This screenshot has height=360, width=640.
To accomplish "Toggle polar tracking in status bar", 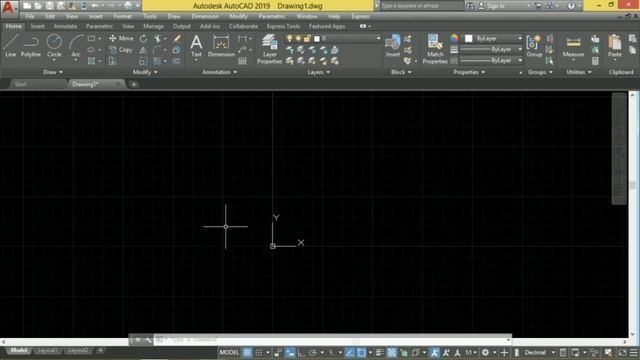I will tap(313, 353).
